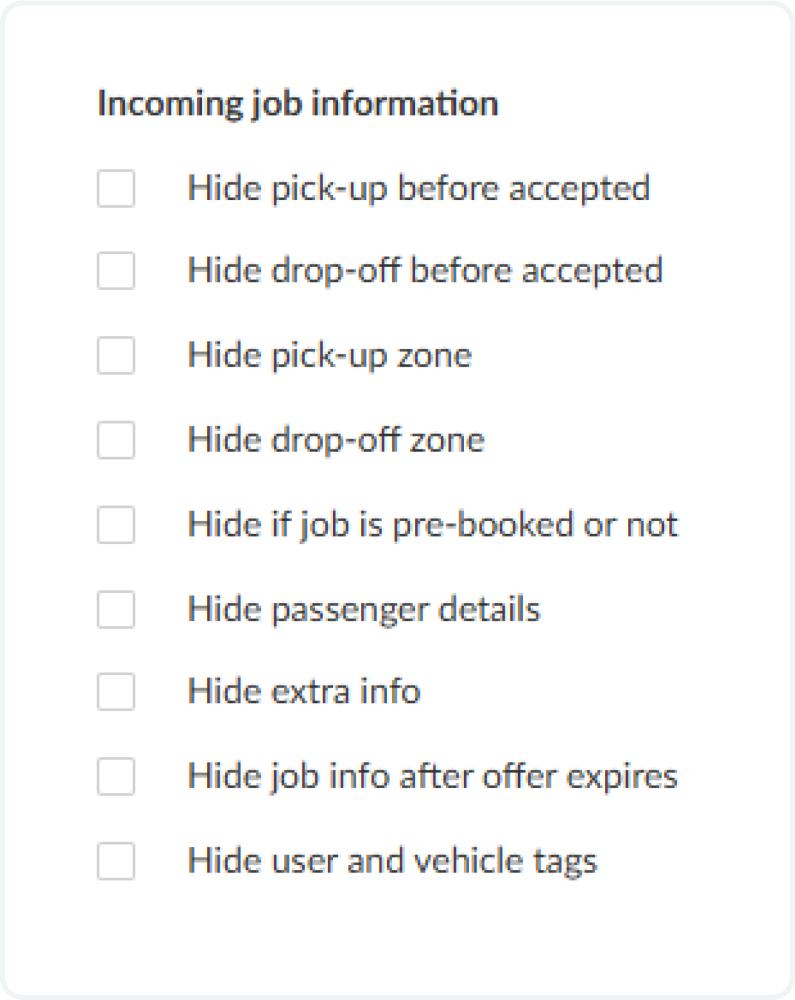Click the "Hide extra info" label text
The height and width of the screenshot is (1000, 795).
click(x=303, y=692)
